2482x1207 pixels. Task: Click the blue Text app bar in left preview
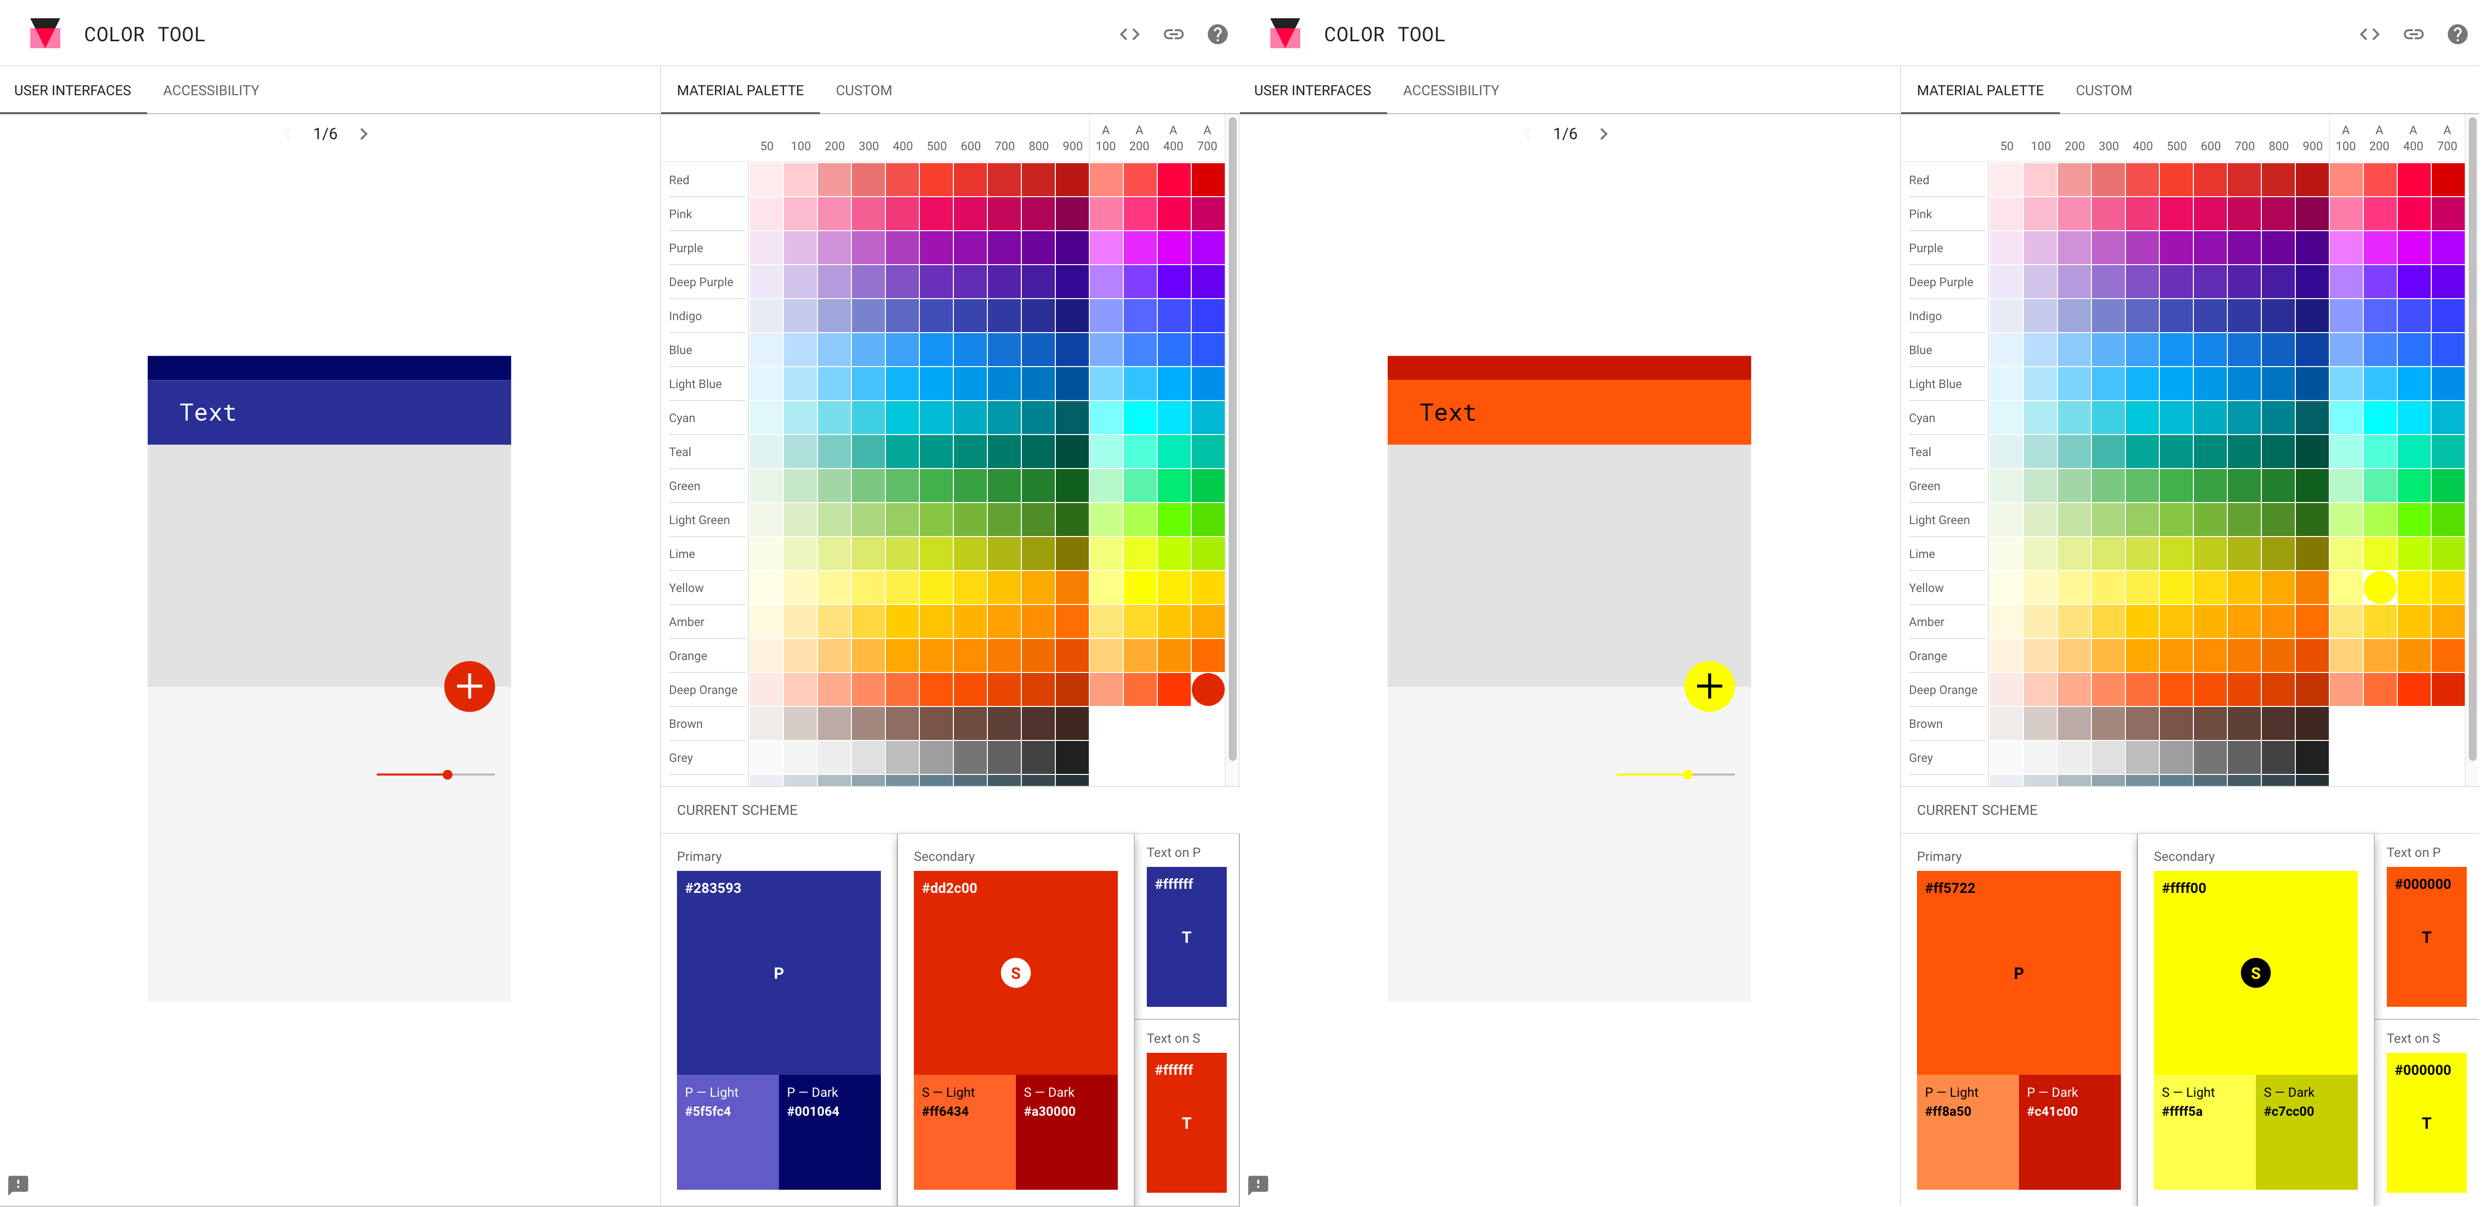(329, 412)
